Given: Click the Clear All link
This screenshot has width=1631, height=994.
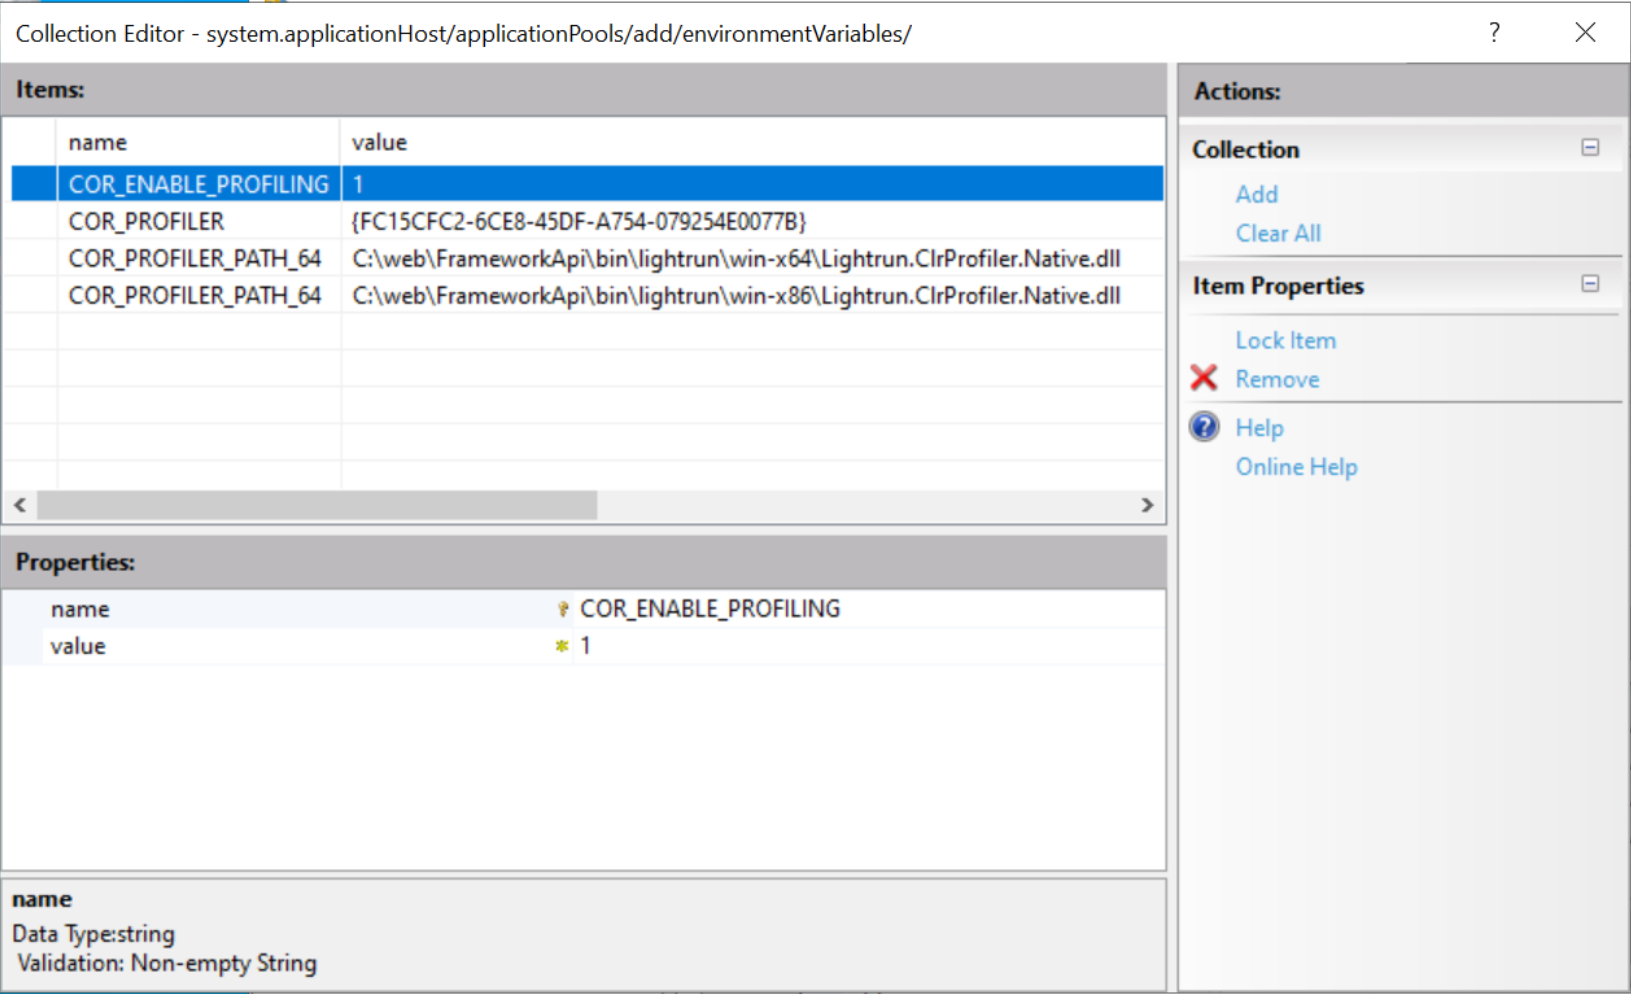Looking at the screenshot, I should [x=1277, y=233].
